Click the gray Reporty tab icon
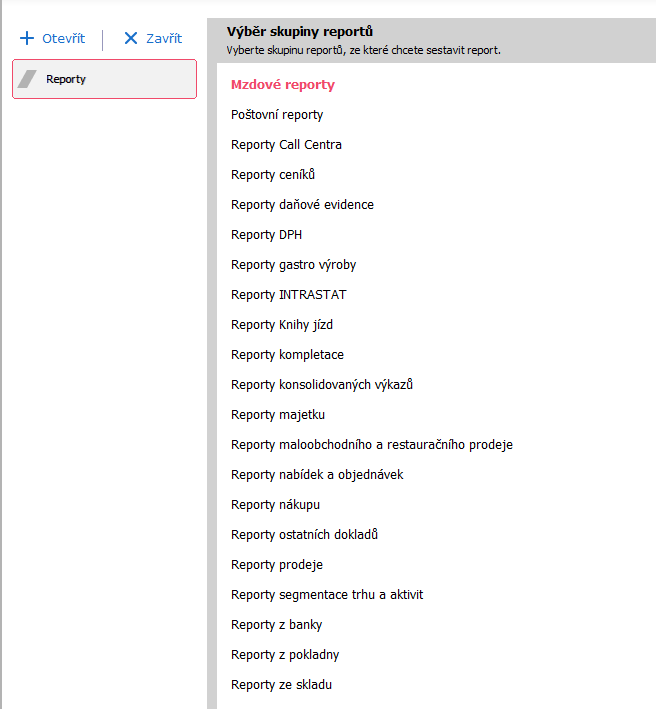The height and width of the screenshot is (709, 656). pos(28,79)
